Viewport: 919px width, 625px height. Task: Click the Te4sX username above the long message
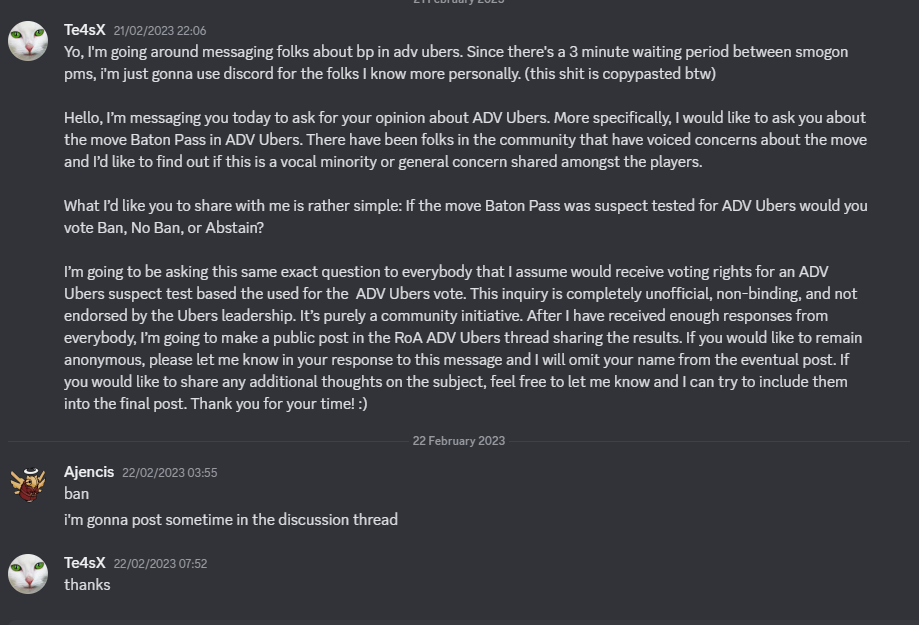click(x=84, y=30)
